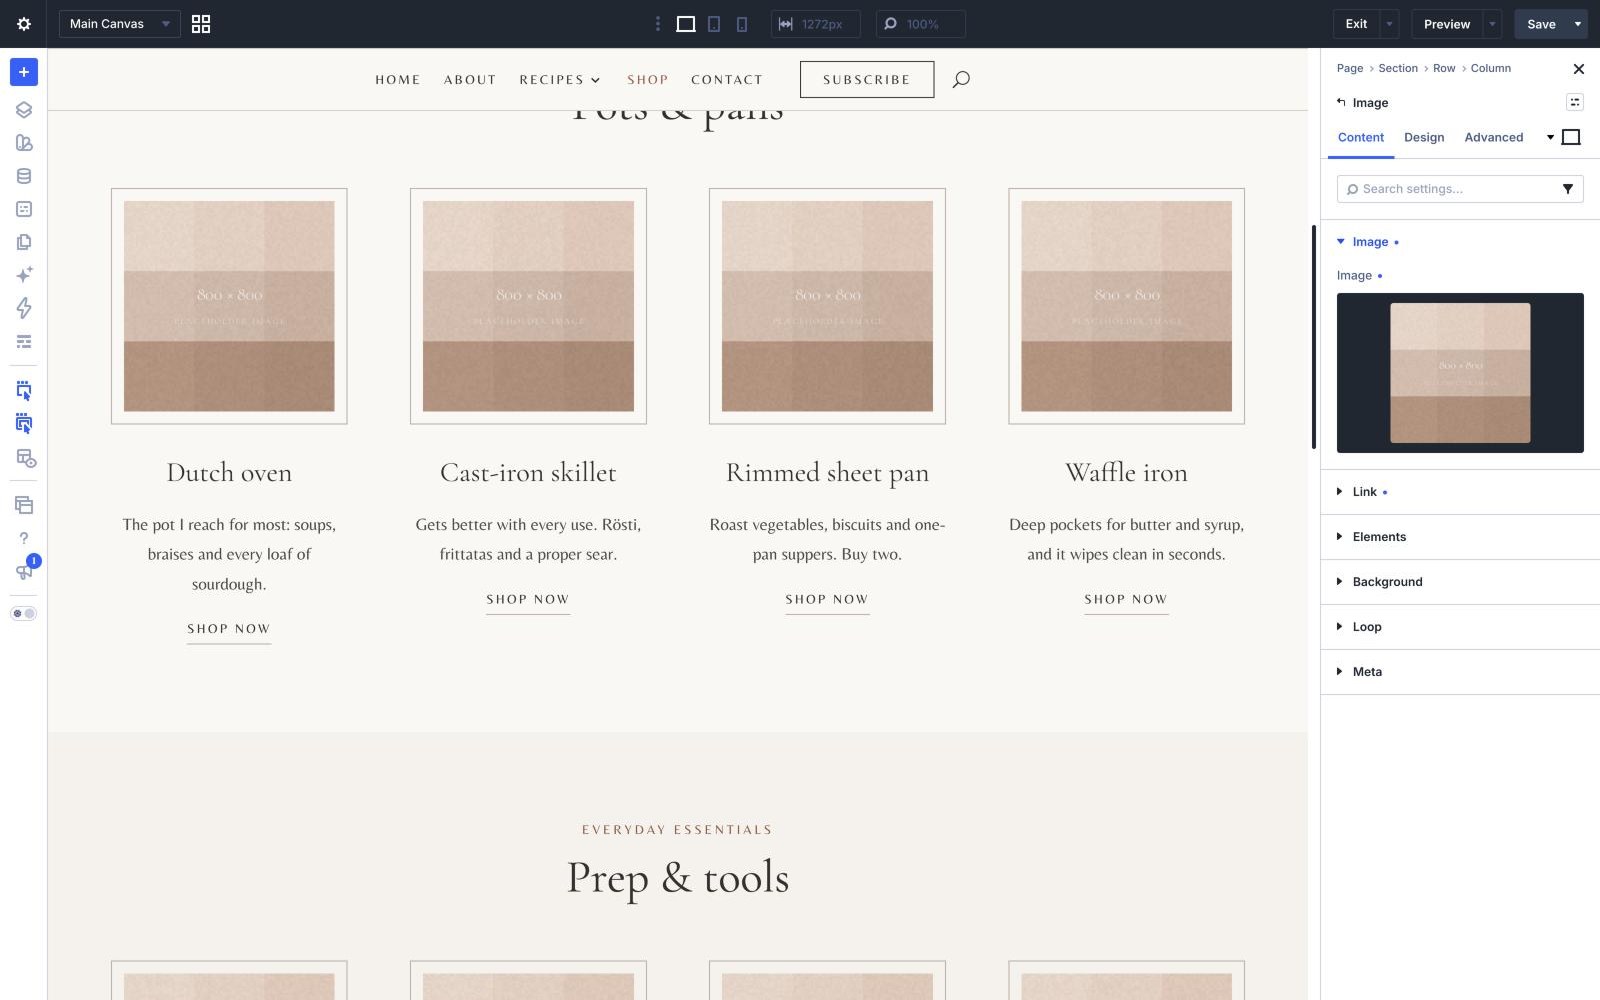1600x1000 pixels.
Task: Open the Preview button dropdown arrow
Action: 1492,24
